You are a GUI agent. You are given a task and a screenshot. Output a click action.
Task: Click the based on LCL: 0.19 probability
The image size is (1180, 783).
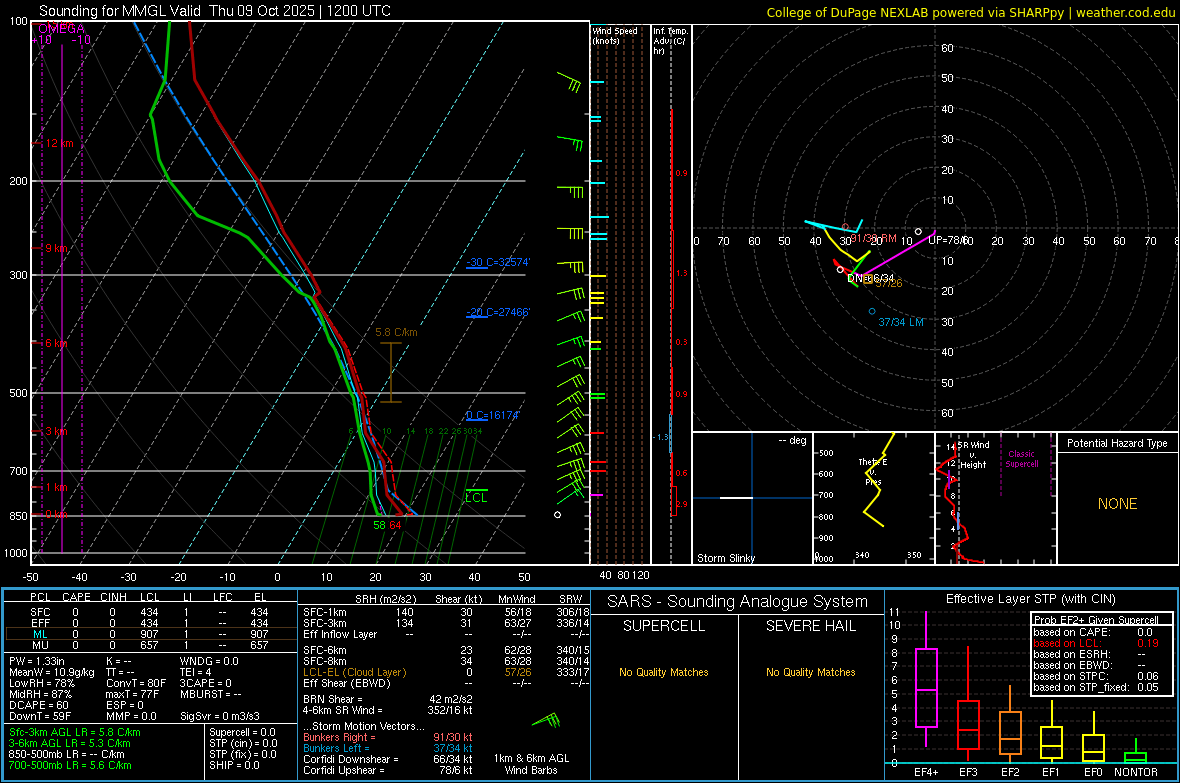click(1096, 644)
